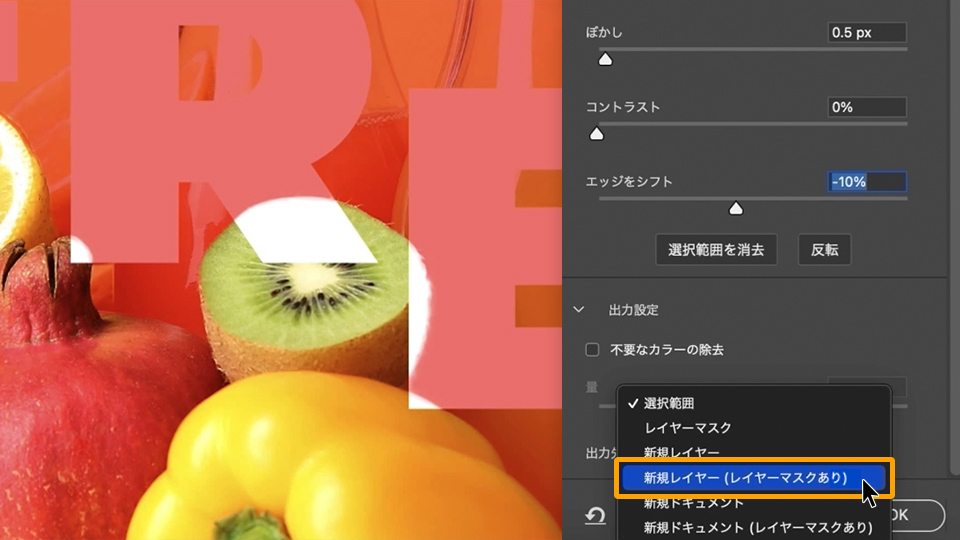Click the reset (undo arrow) icon
The height and width of the screenshot is (540, 960).
[595, 516]
